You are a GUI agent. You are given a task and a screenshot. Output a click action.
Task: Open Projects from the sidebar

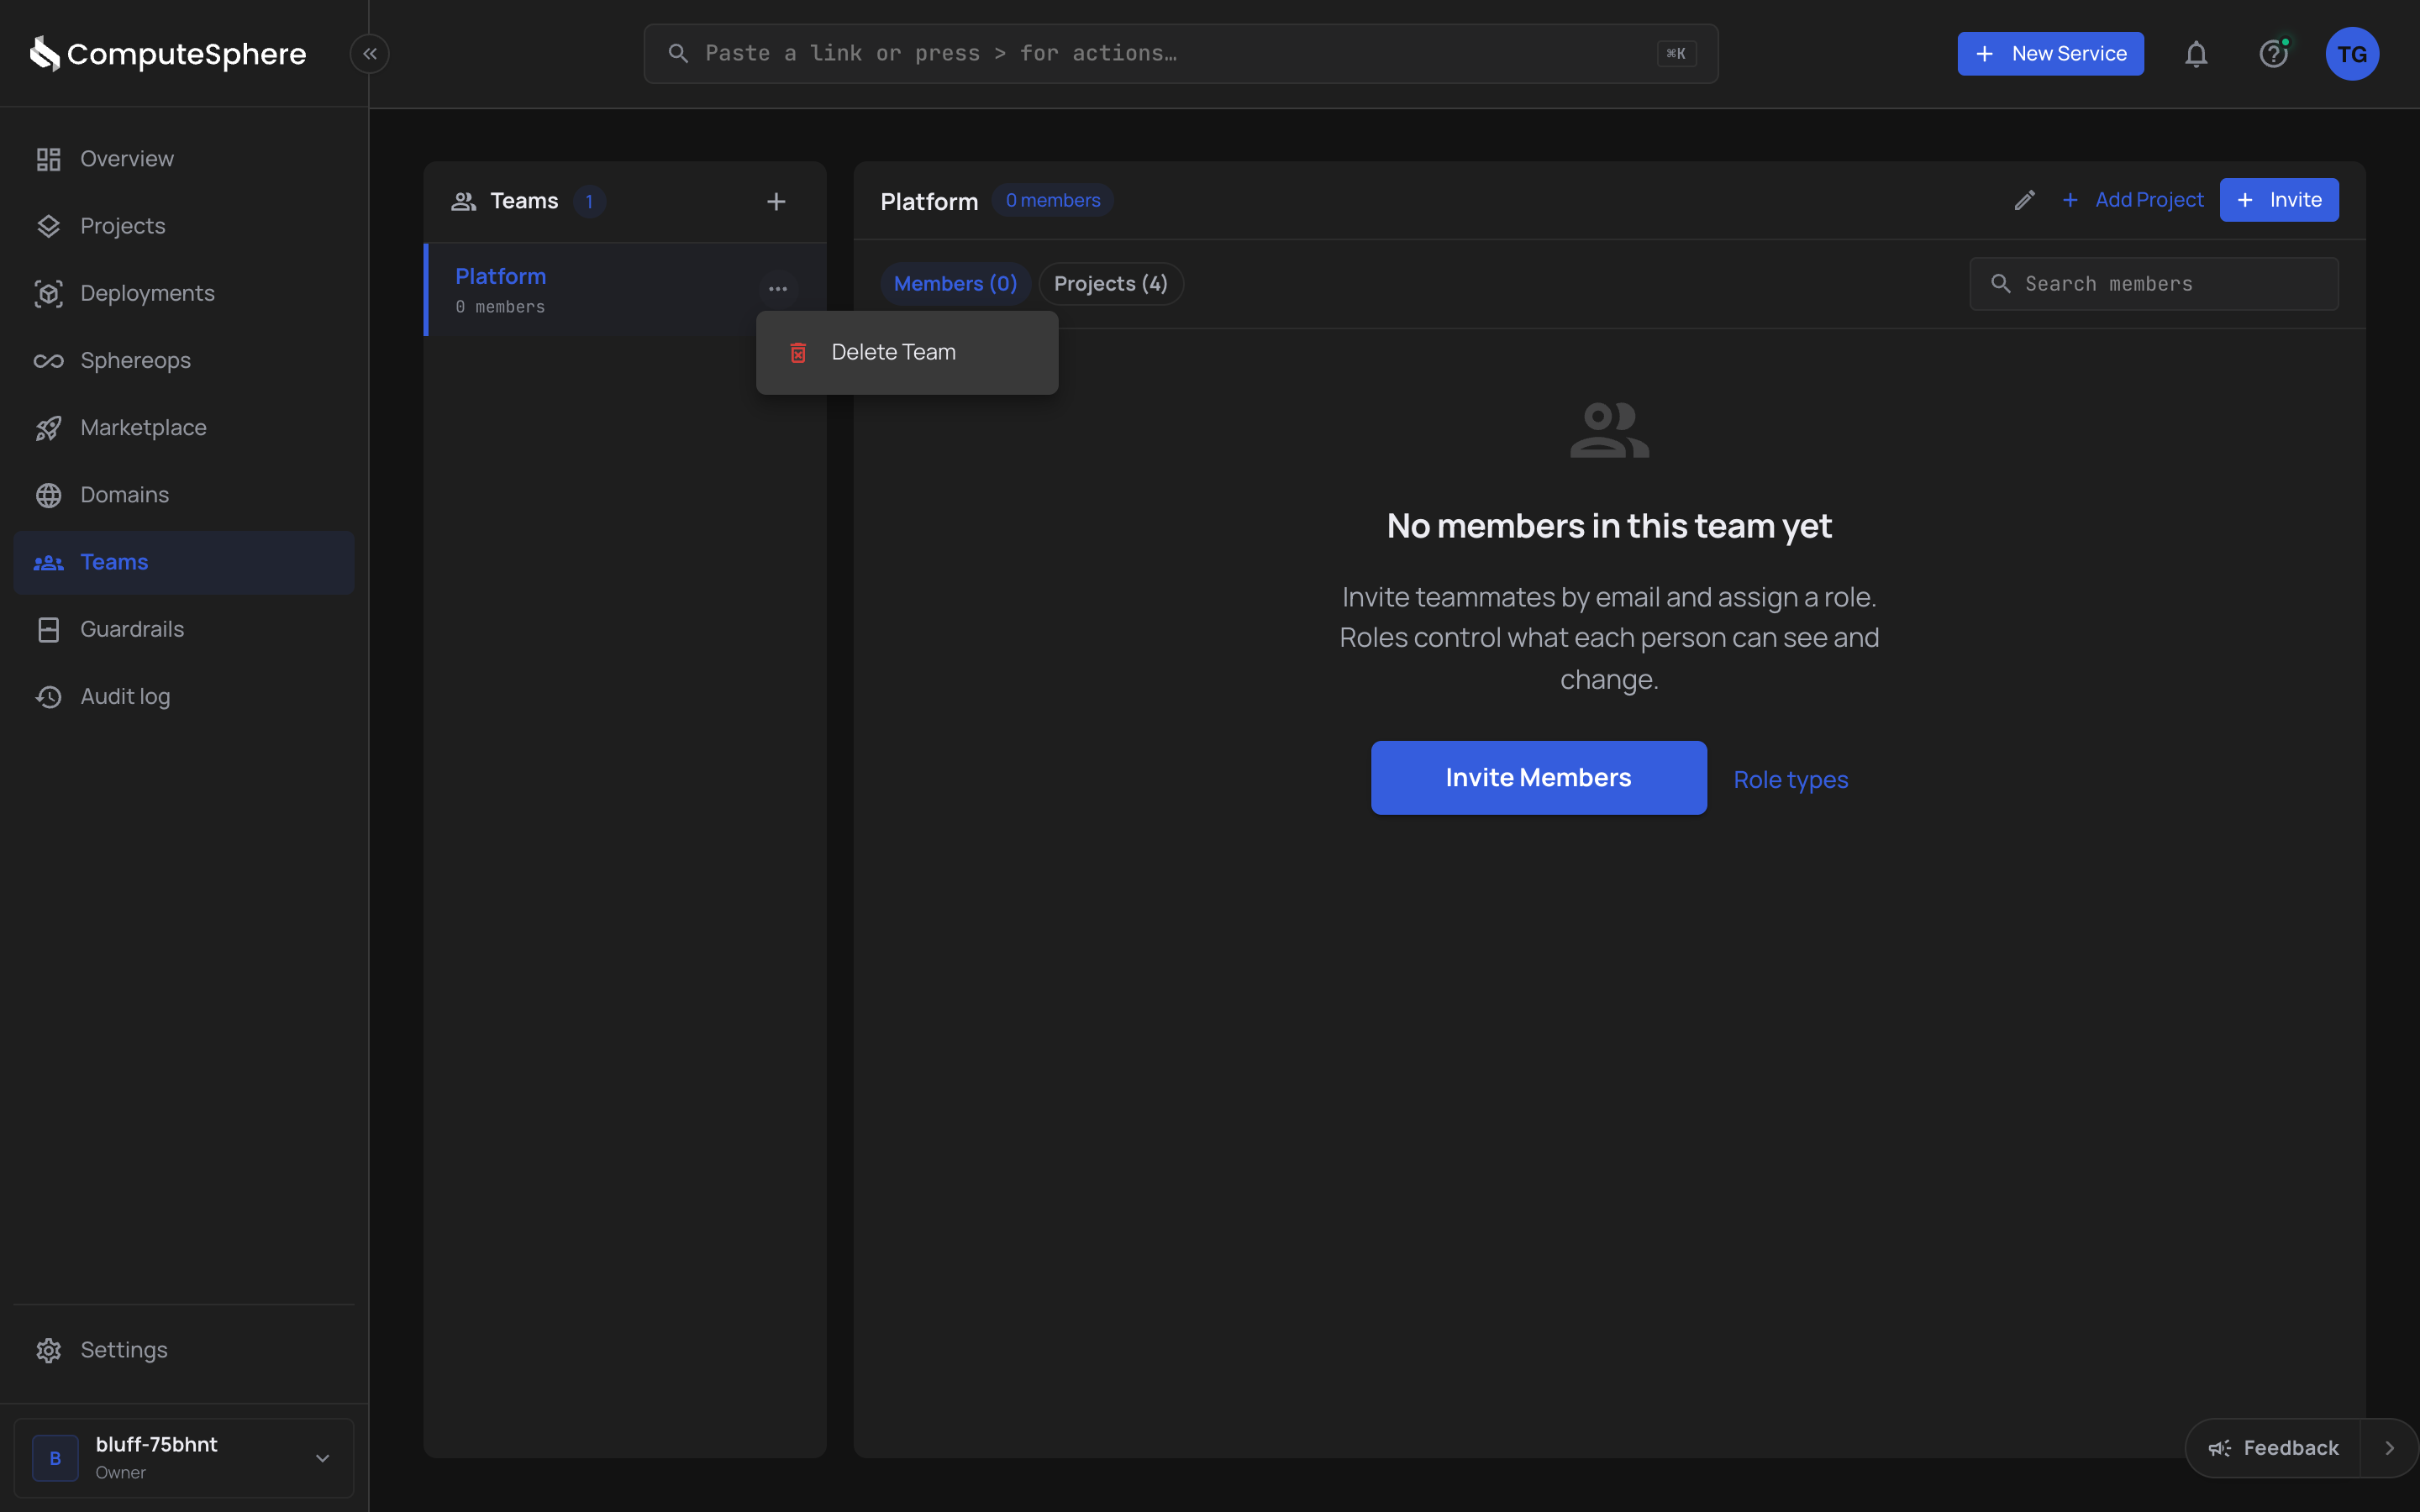tap(184, 226)
